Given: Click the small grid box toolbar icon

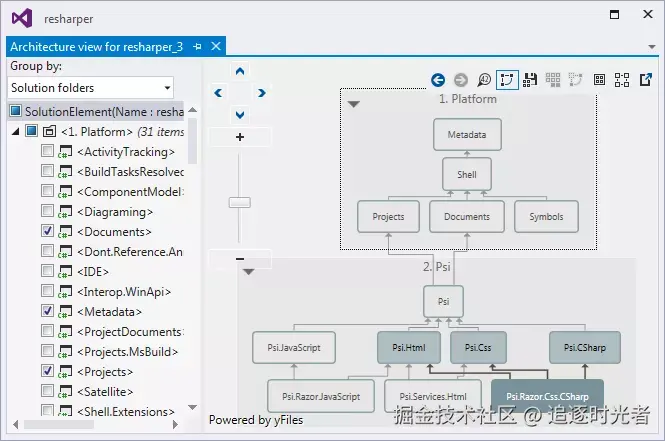Looking at the screenshot, I should click(x=599, y=79).
